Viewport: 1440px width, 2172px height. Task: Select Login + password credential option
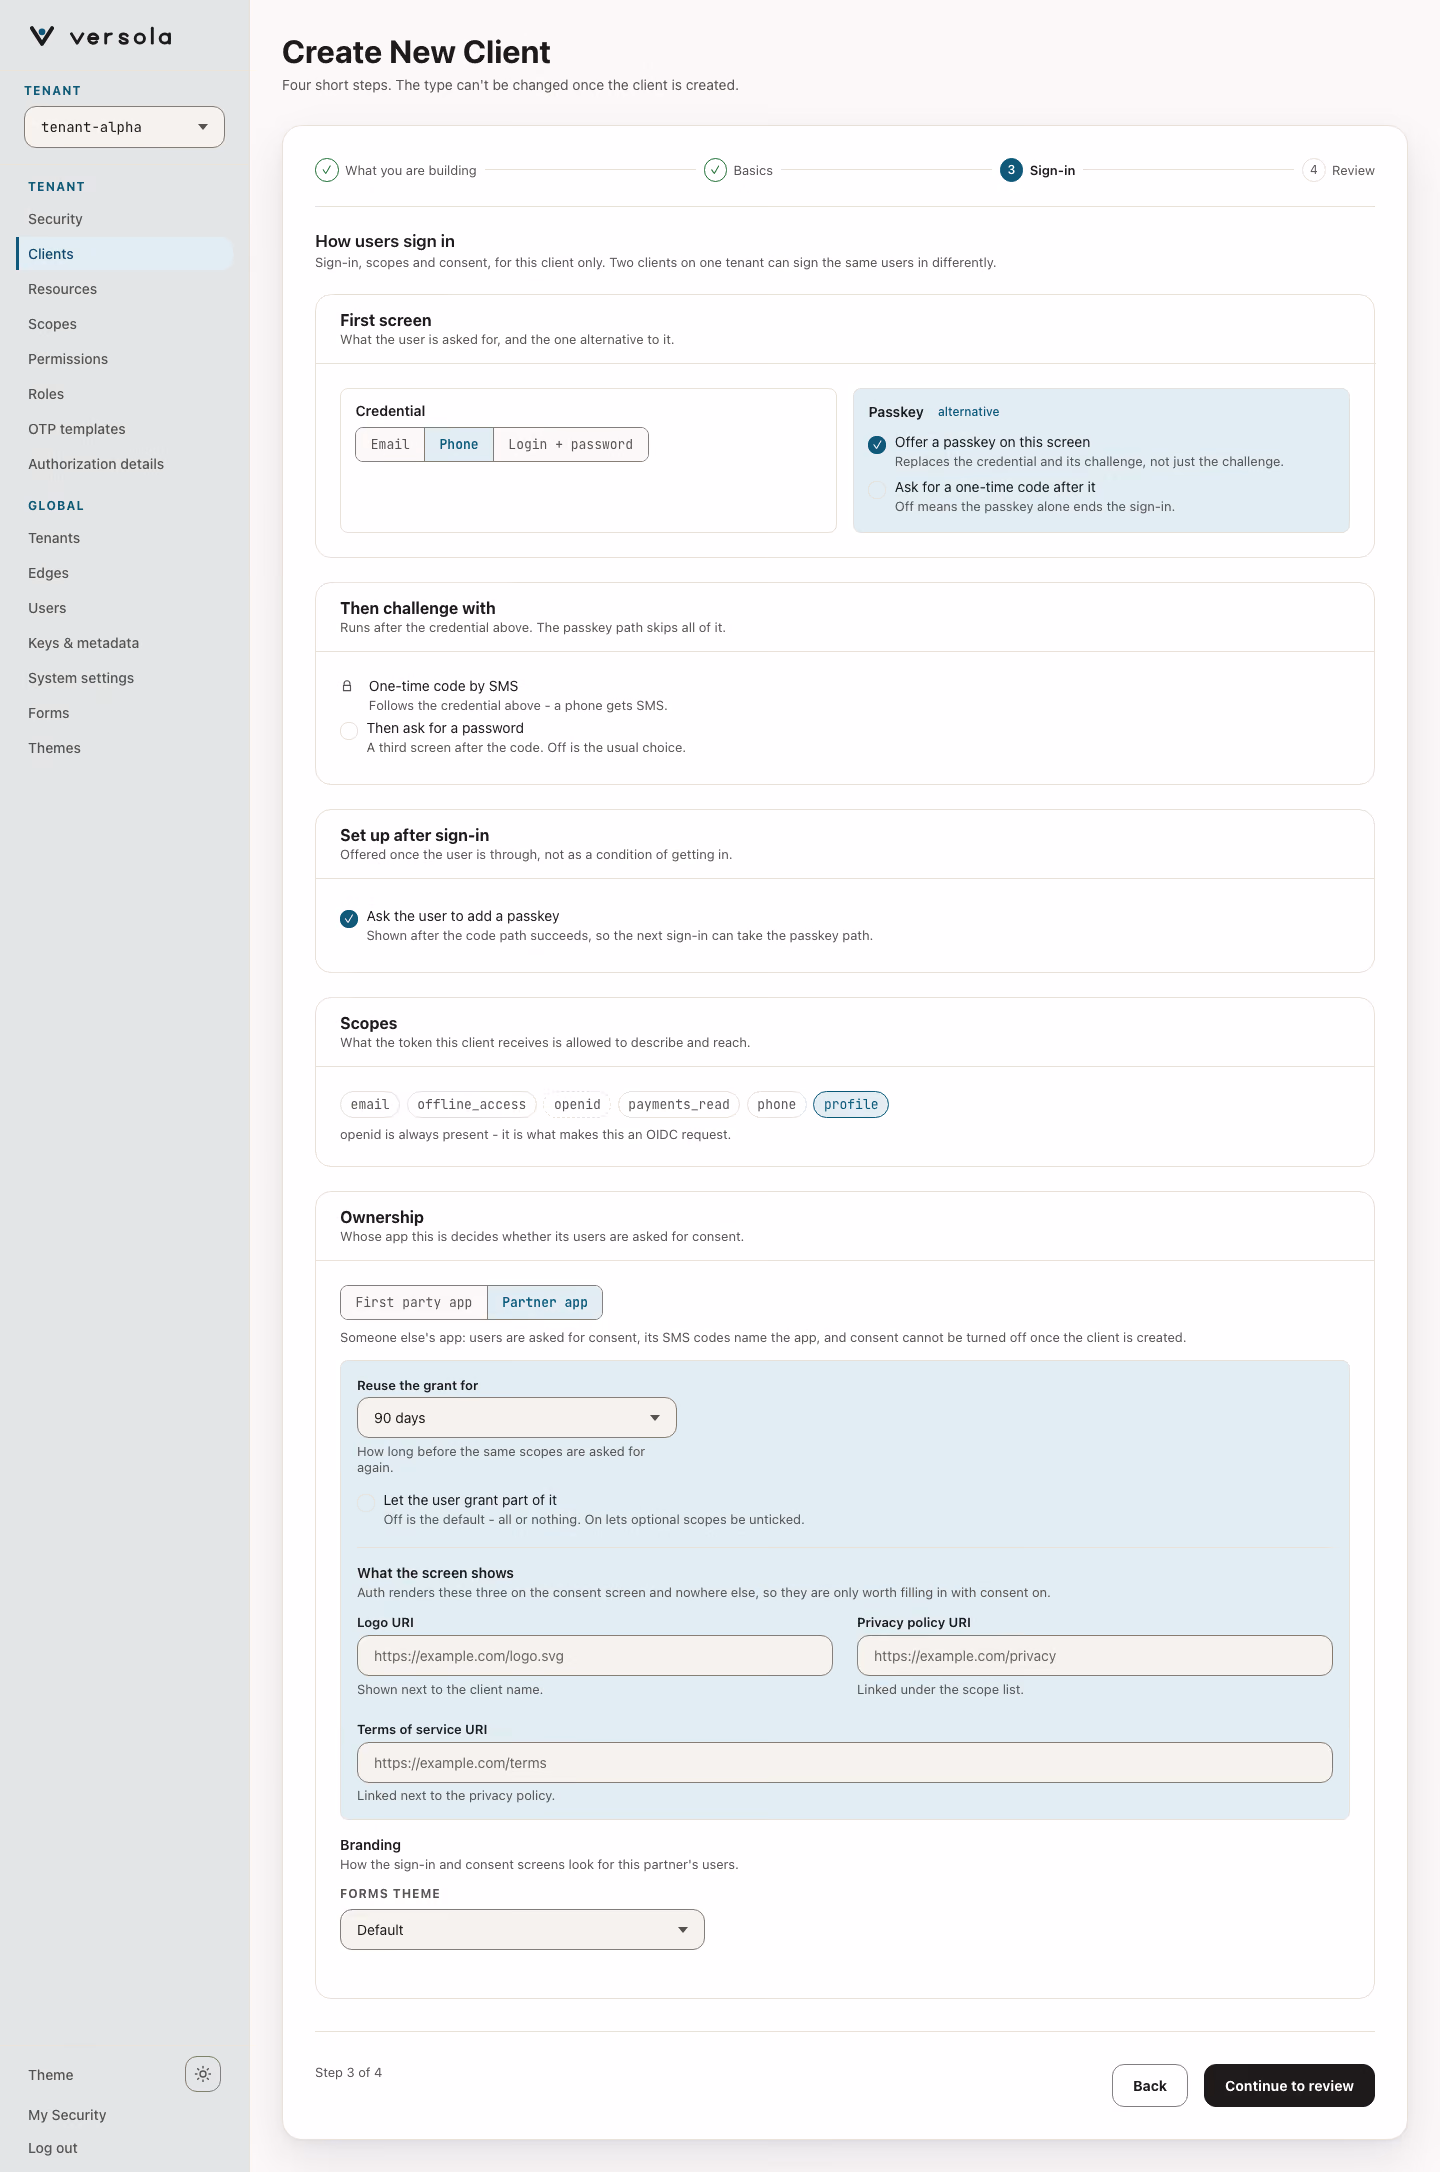(x=571, y=445)
